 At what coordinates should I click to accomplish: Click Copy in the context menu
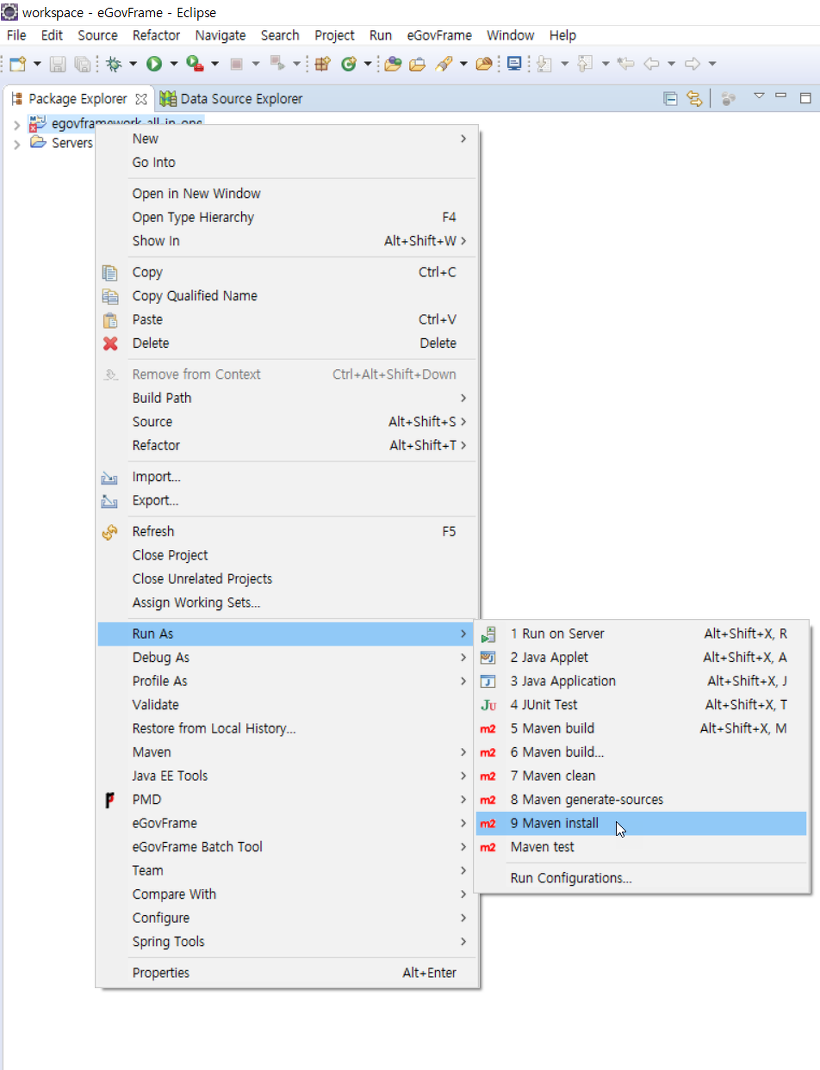[288, 272]
